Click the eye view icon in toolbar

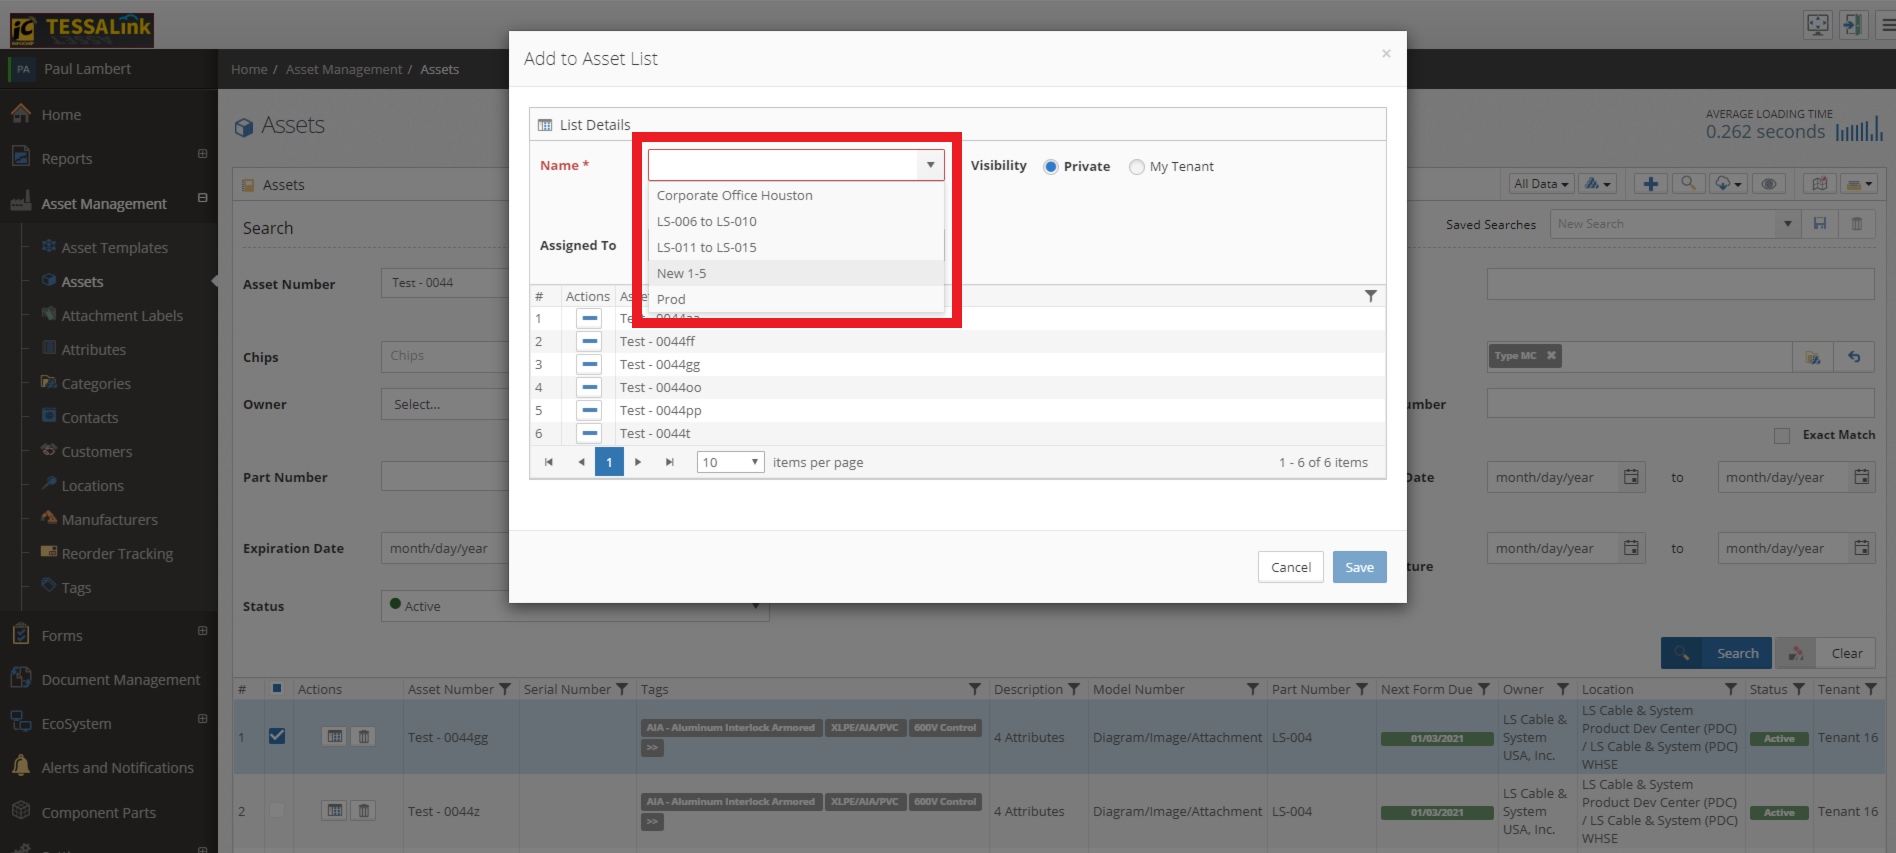1768,184
